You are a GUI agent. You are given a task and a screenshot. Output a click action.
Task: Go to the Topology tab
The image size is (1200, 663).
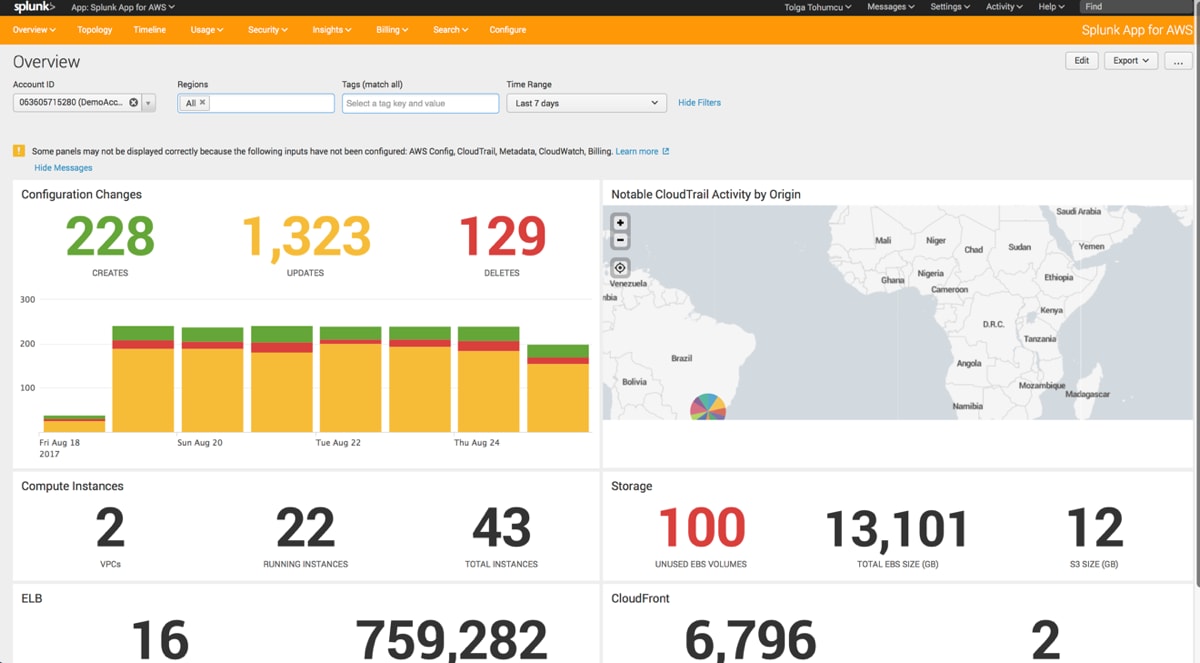(95, 30)
